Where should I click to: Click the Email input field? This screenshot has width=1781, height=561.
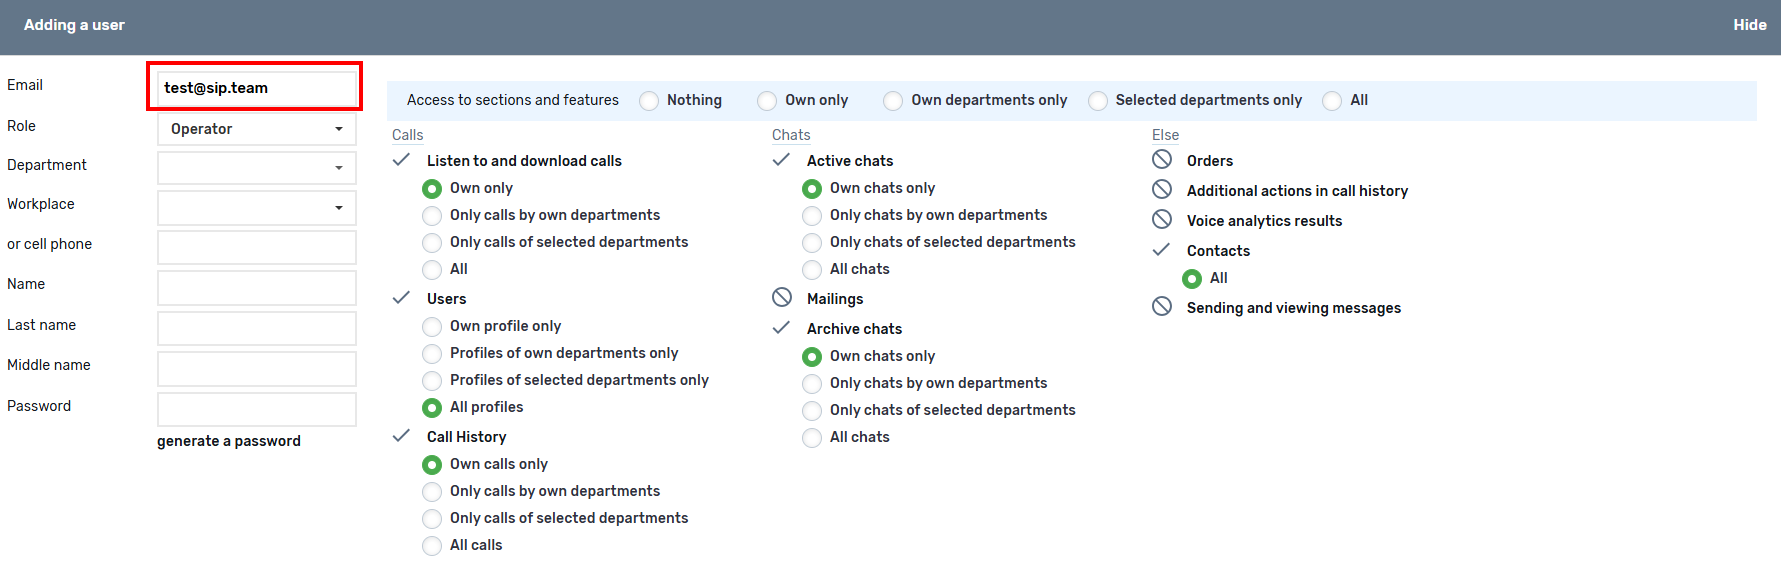255,88
